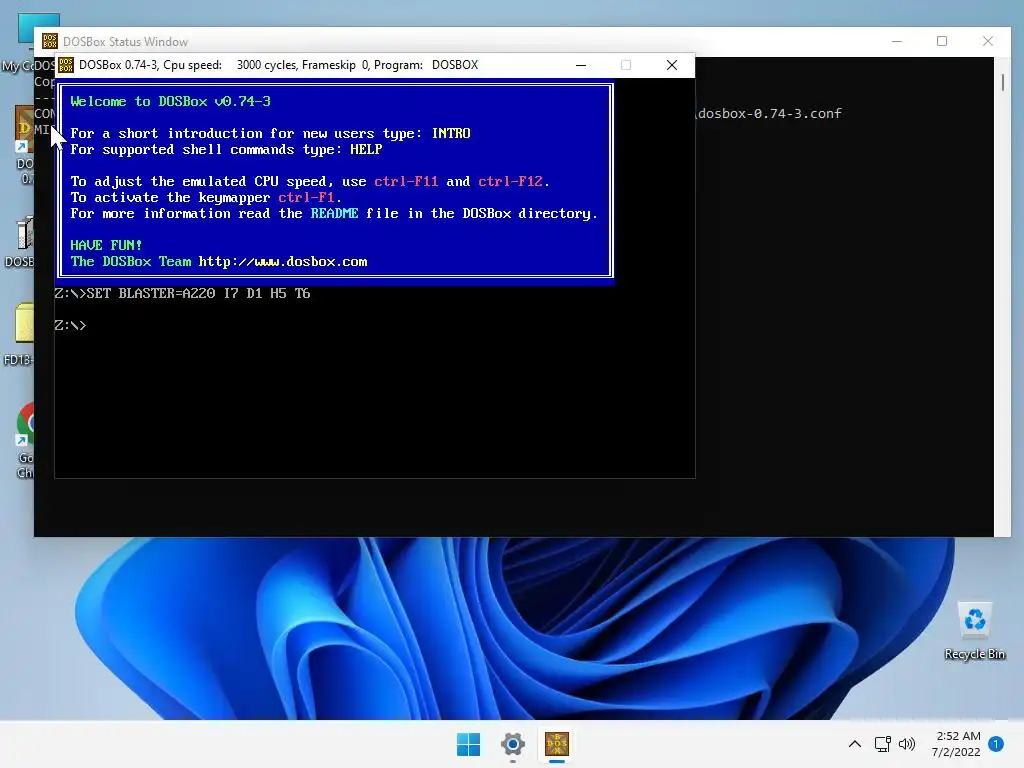This screenshot has width=1024, height=768.
Task: Click the ctrl-F1 keymapper text
Action: coord(306,197)
